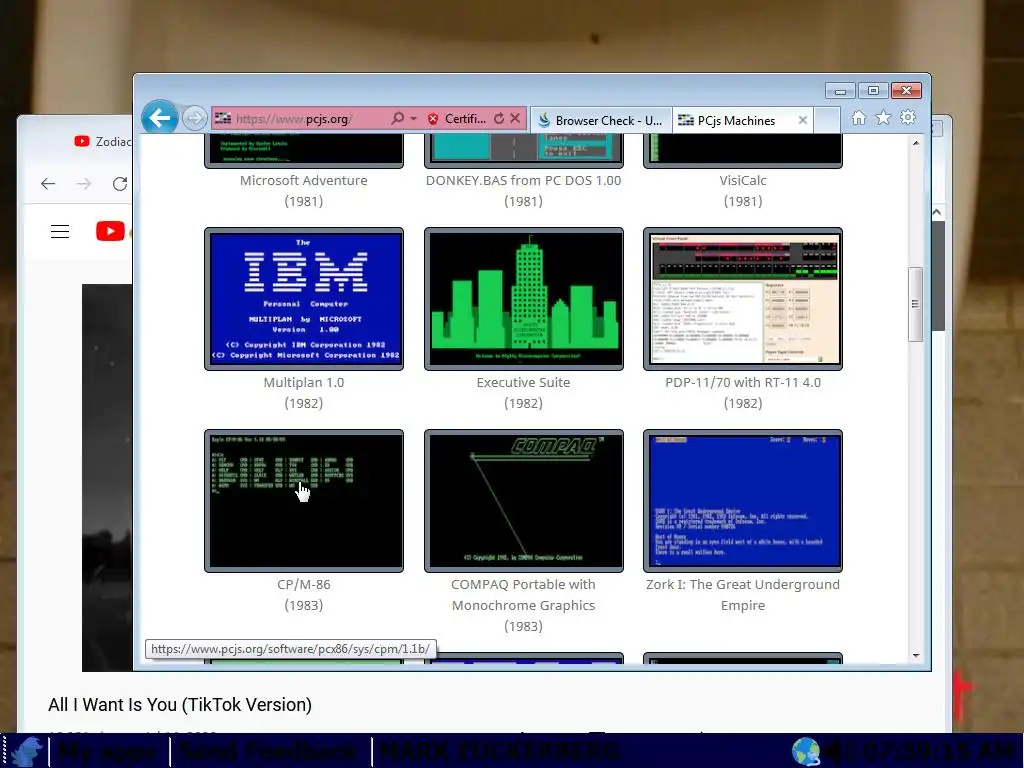Click the forward arrow in Internet Explorer
This screenshot has width=1024, height=768.
[x=194, y=118]
